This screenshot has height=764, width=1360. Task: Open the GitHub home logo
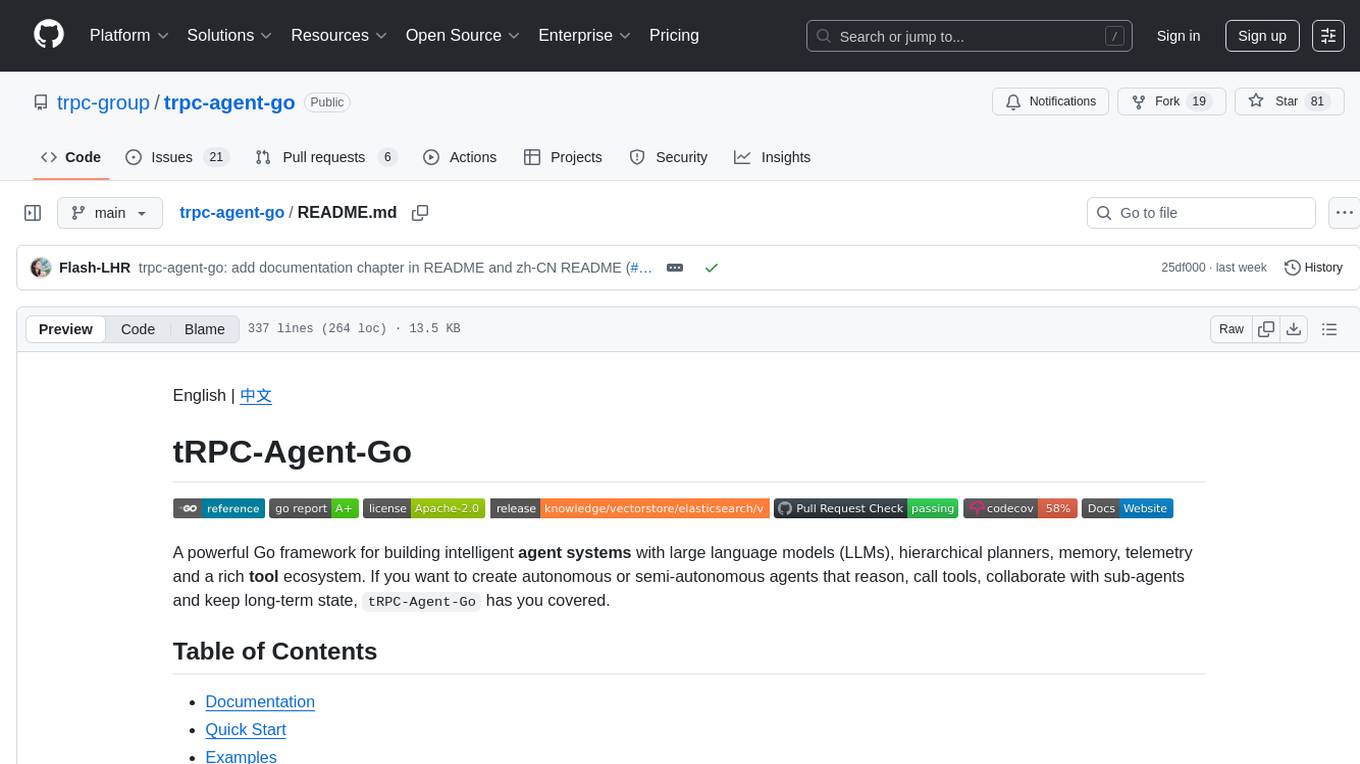point(49,35)
